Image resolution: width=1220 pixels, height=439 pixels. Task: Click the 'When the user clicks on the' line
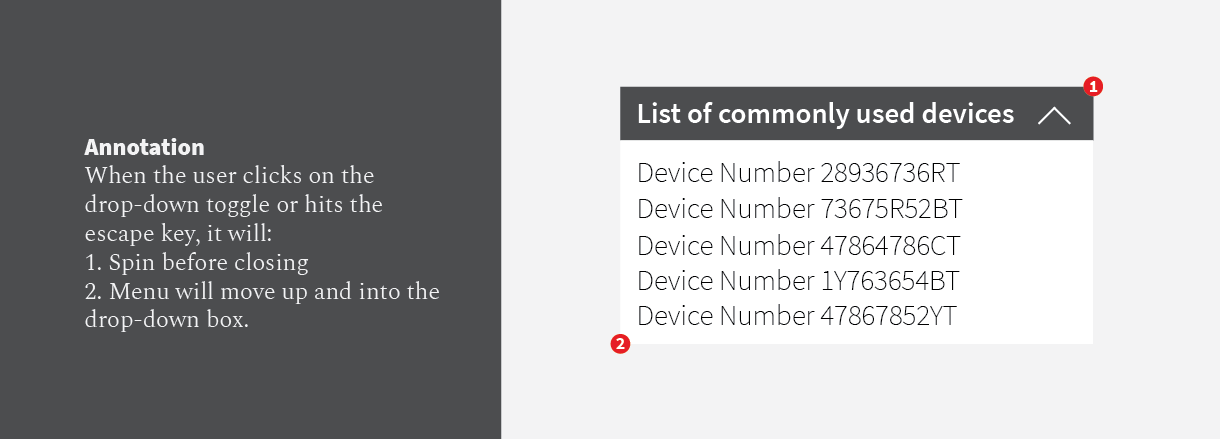(x=229, y=176)
